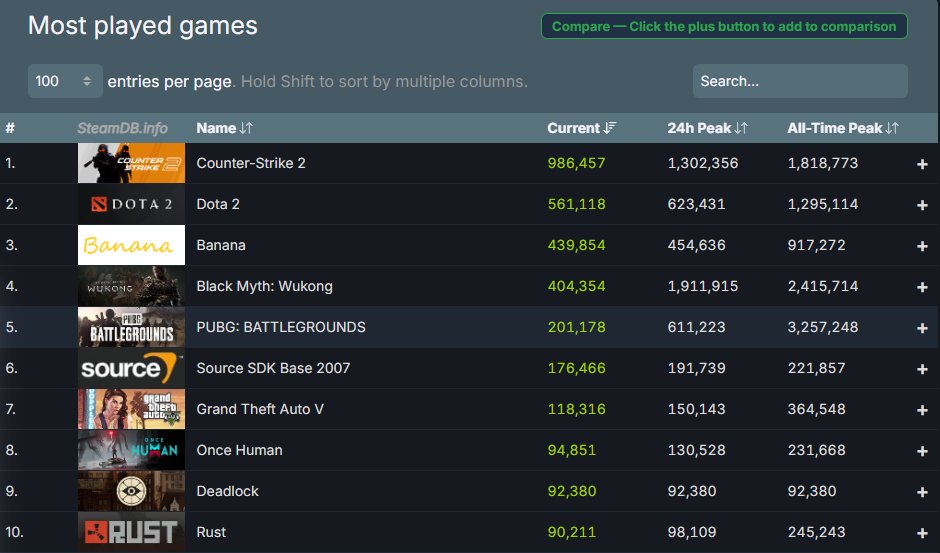The width and height of the screenshot is (940, 553).
Task: Open the Dota 2 name link
Action: tap(218, 204)
